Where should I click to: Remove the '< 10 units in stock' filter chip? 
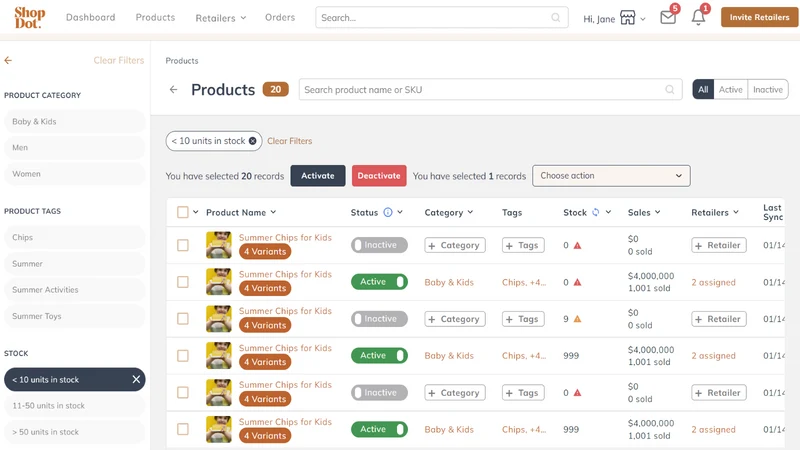click(x=253, y=141)
